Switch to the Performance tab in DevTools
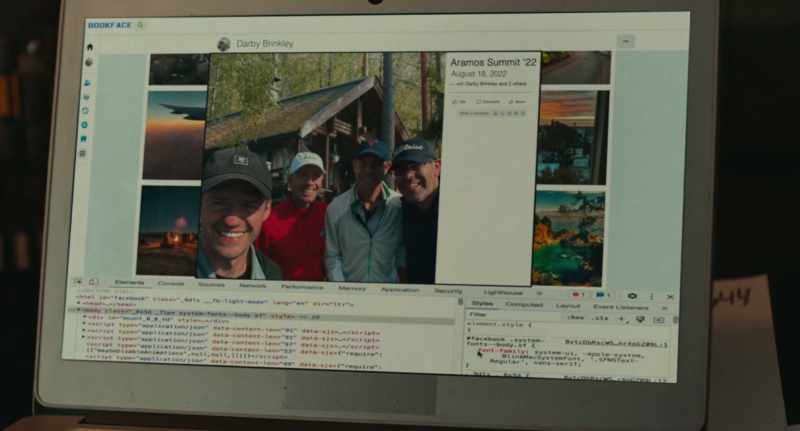 pos(302,287)
